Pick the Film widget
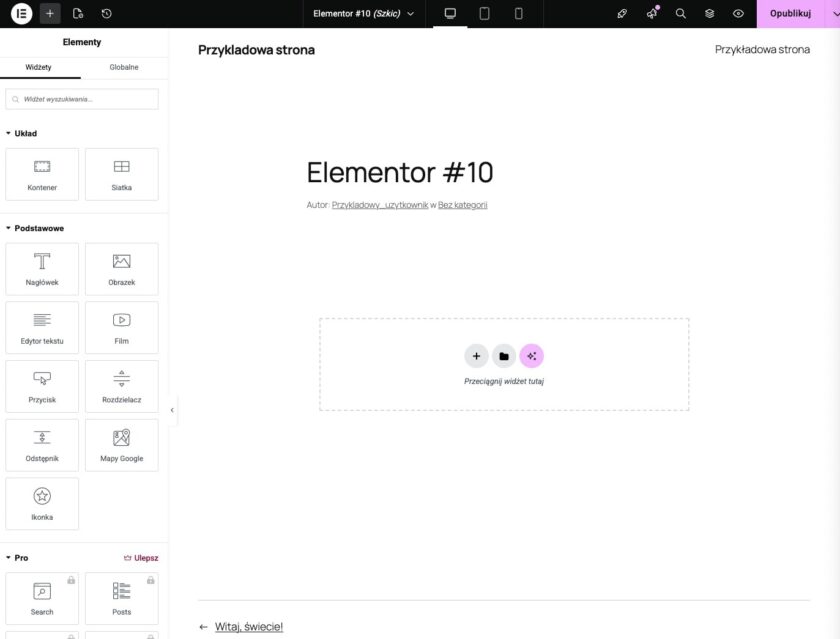 point(121,327)
